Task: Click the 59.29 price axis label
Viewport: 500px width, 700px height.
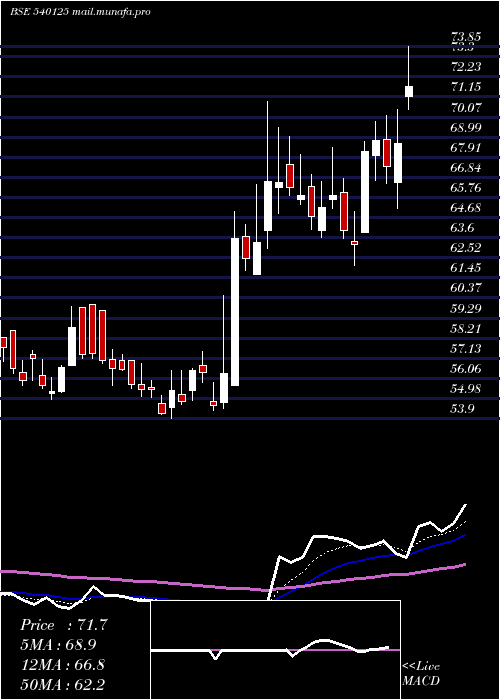Action: [467, 308]
